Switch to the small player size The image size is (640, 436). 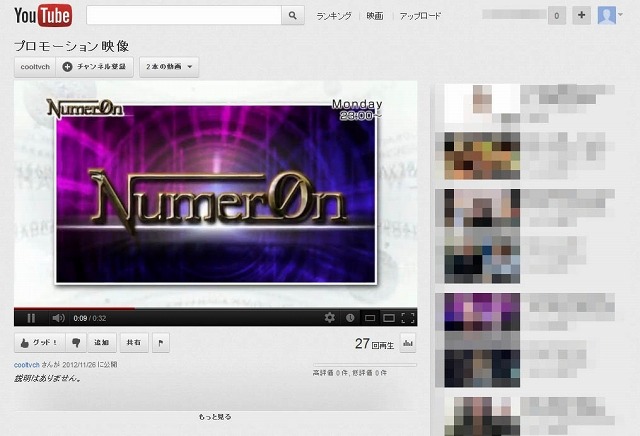click(370, 318)
